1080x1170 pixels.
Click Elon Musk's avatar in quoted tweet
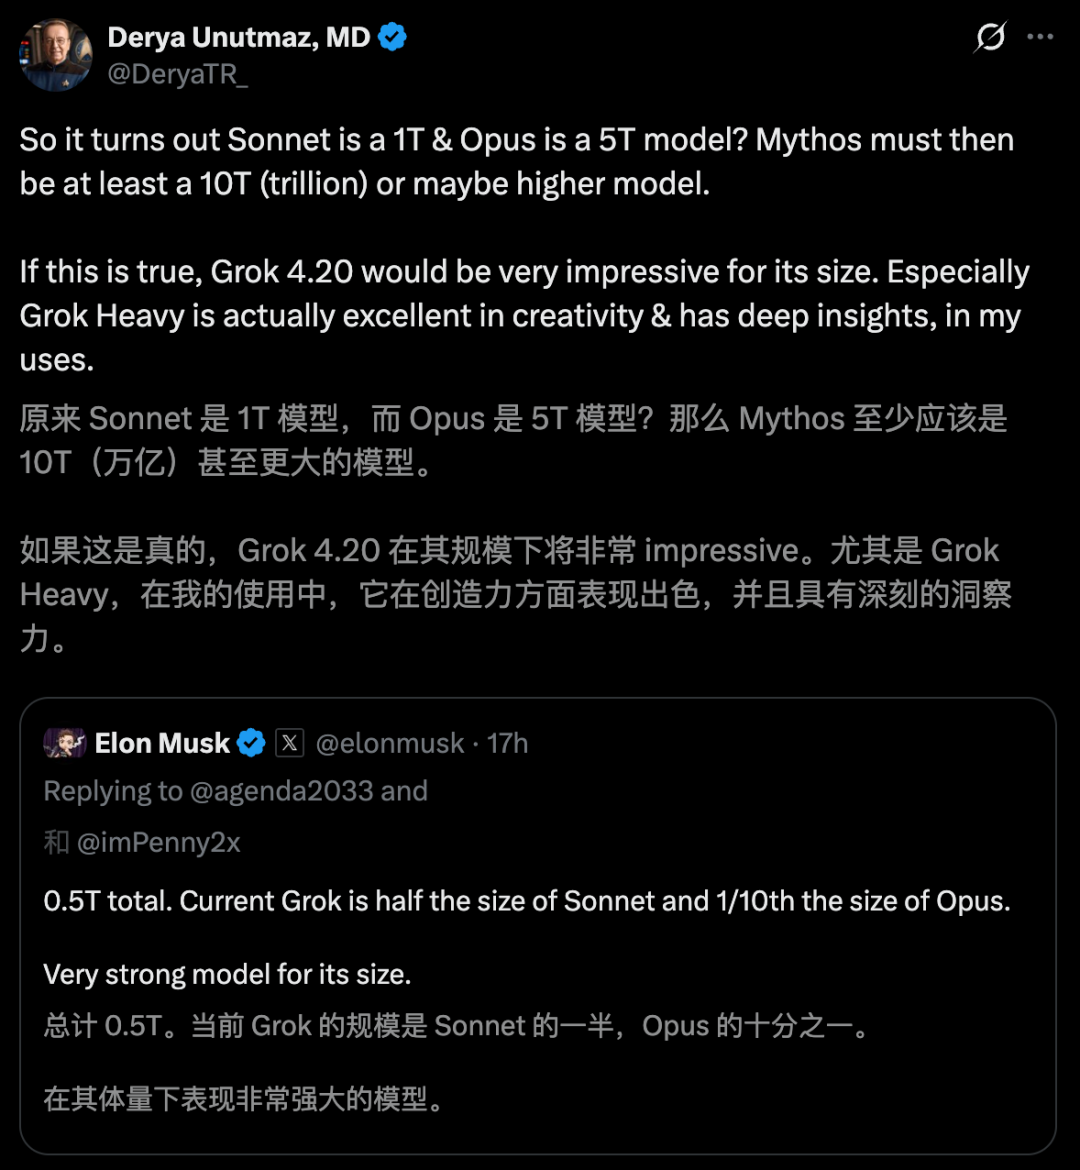tap(64, 743)
